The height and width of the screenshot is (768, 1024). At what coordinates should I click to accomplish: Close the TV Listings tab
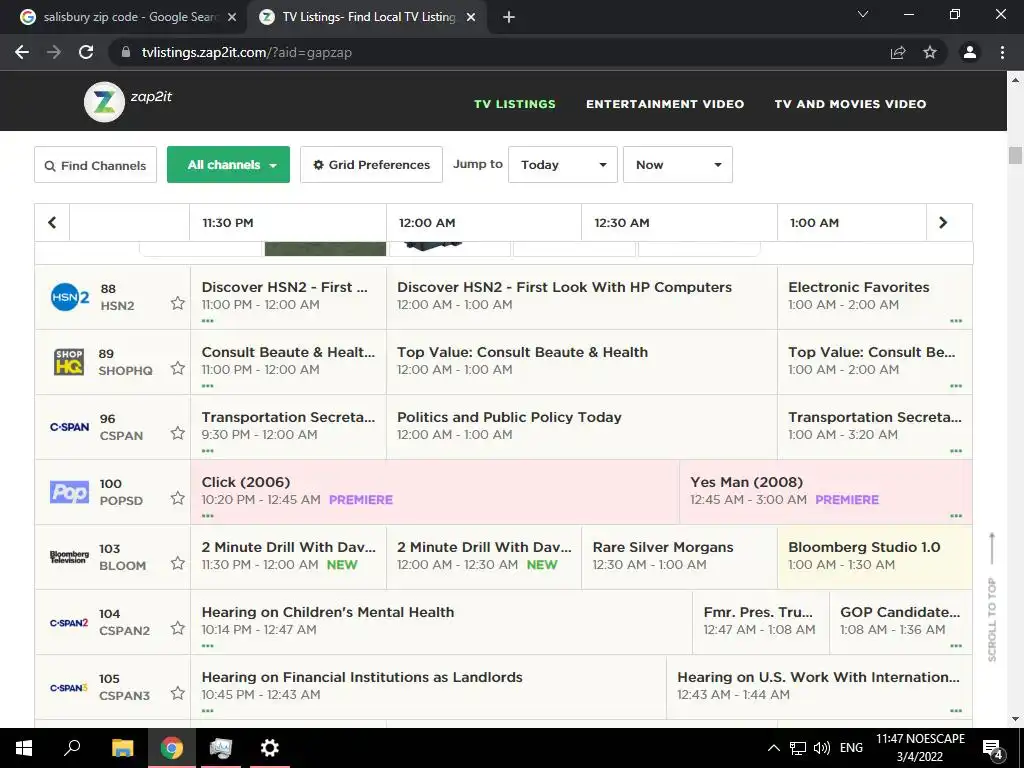click(471, 18)
